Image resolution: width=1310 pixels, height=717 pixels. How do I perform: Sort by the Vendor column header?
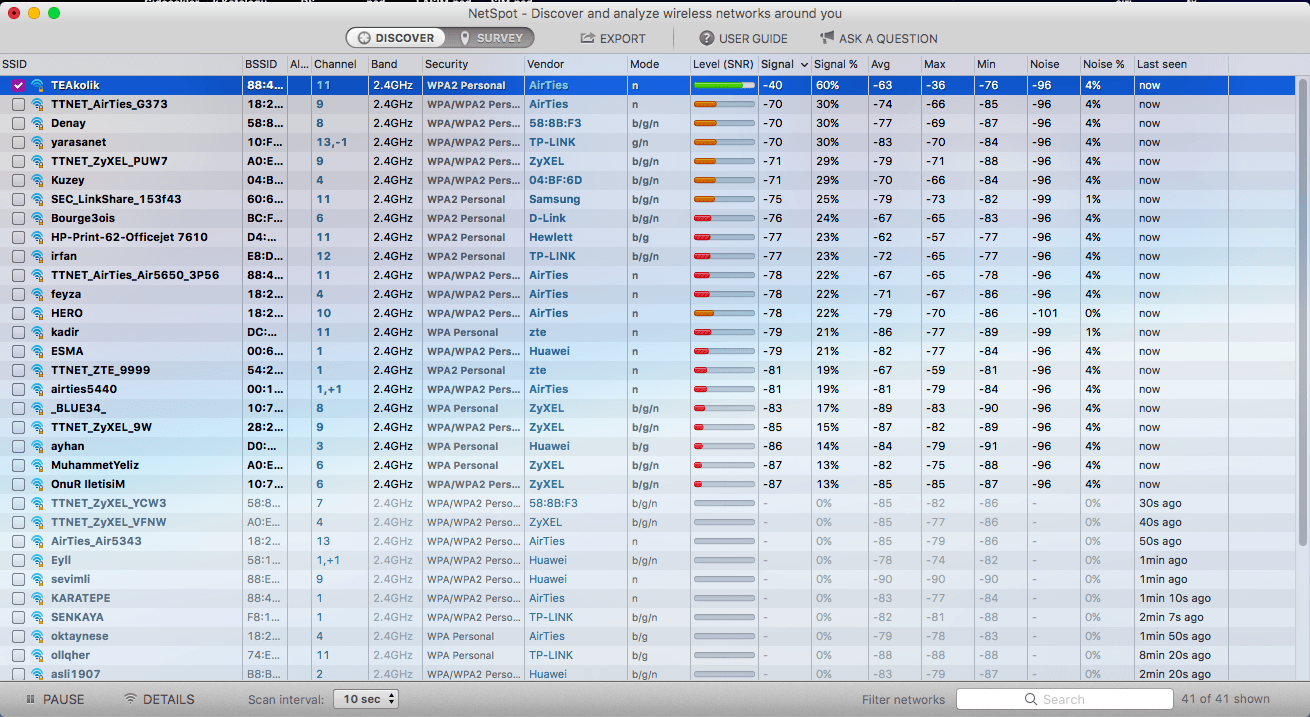[x=575, y=64]
